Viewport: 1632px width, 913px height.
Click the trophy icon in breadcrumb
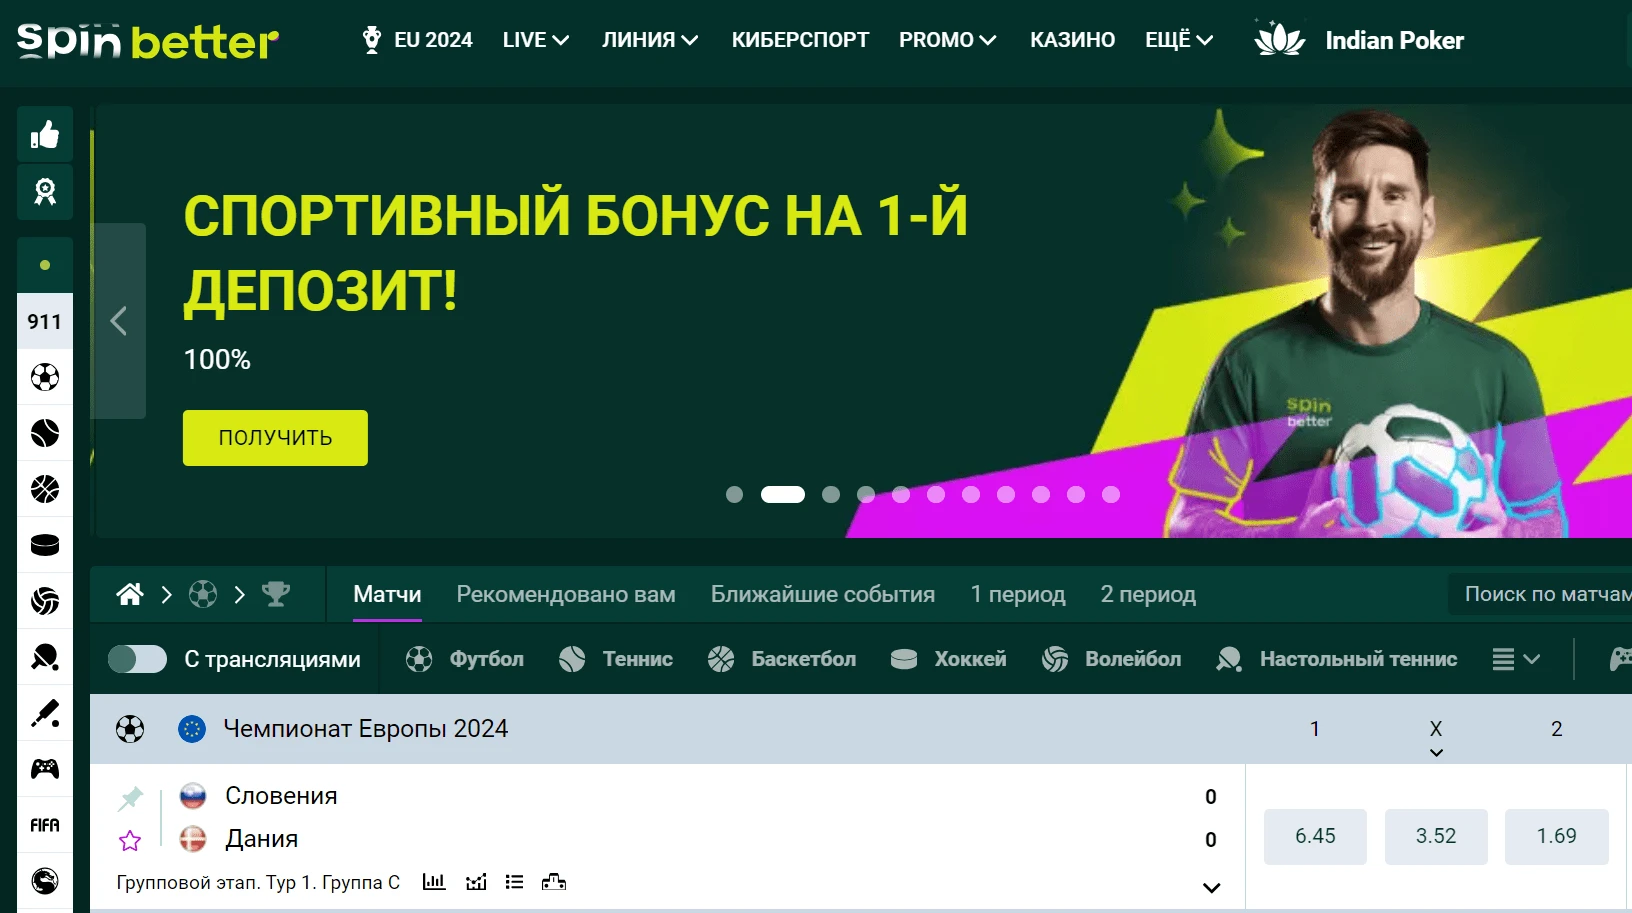(x=276, y=595)
